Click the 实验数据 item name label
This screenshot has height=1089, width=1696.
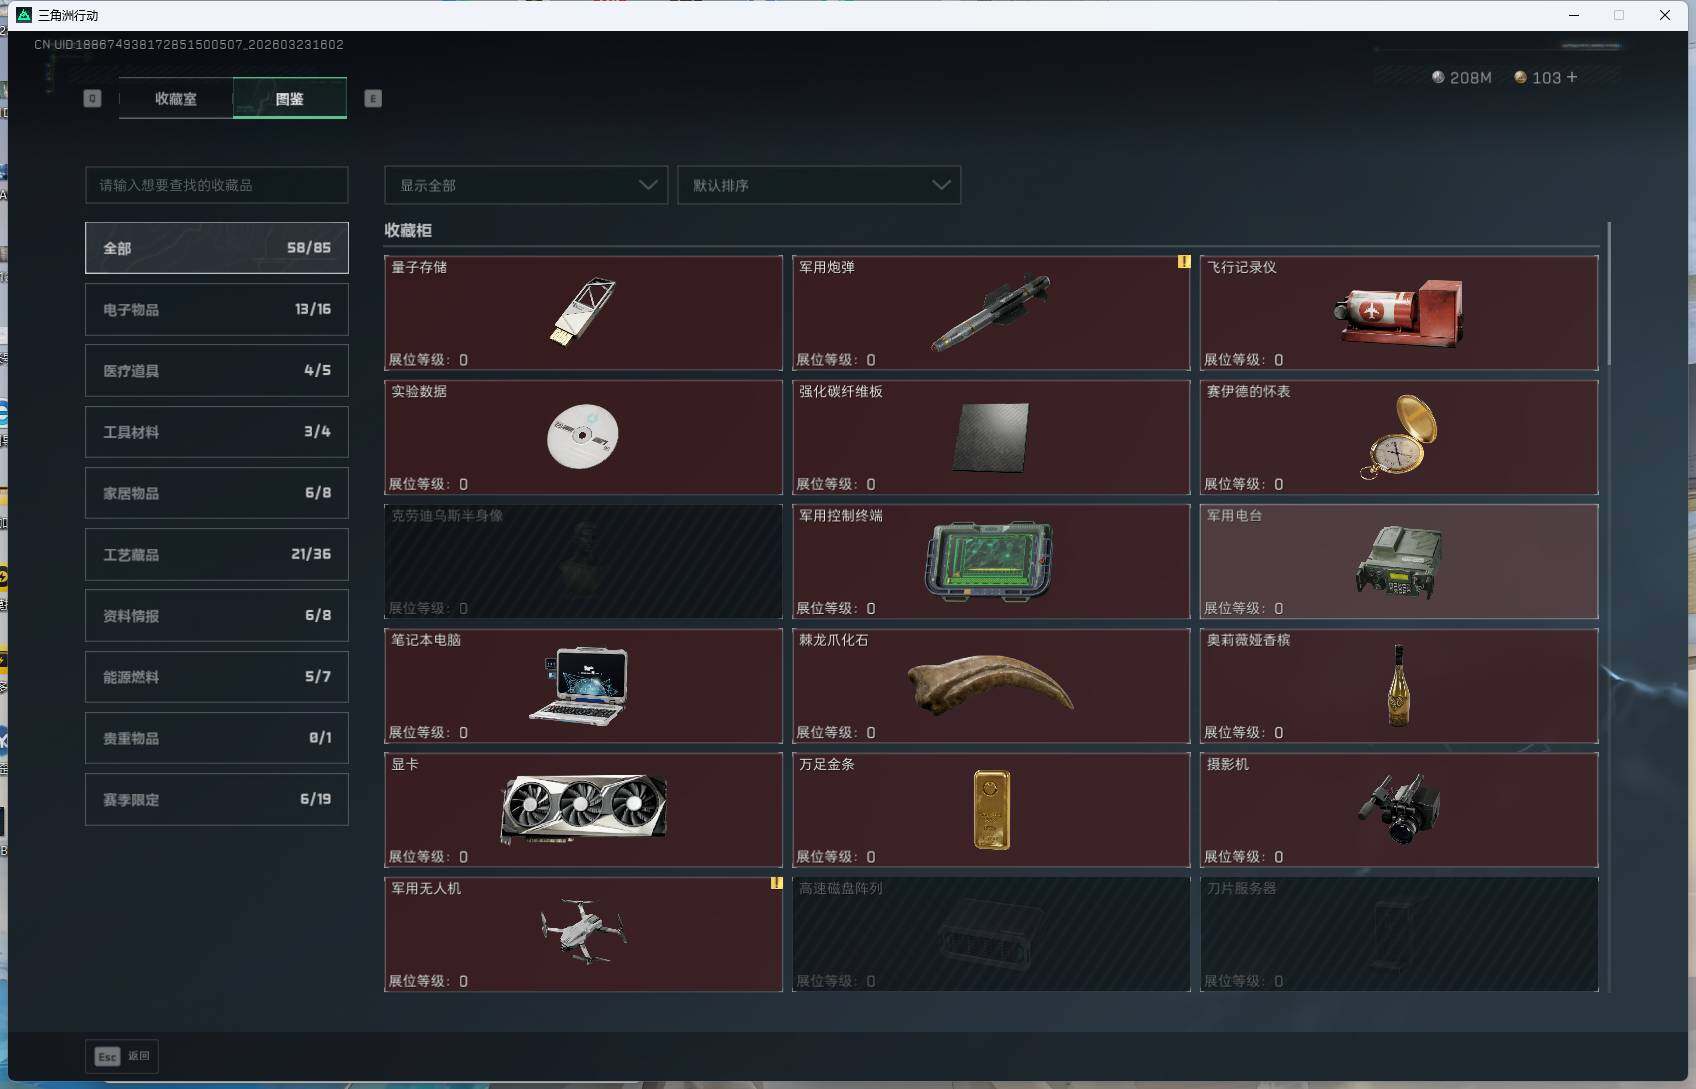click(419, 391)
